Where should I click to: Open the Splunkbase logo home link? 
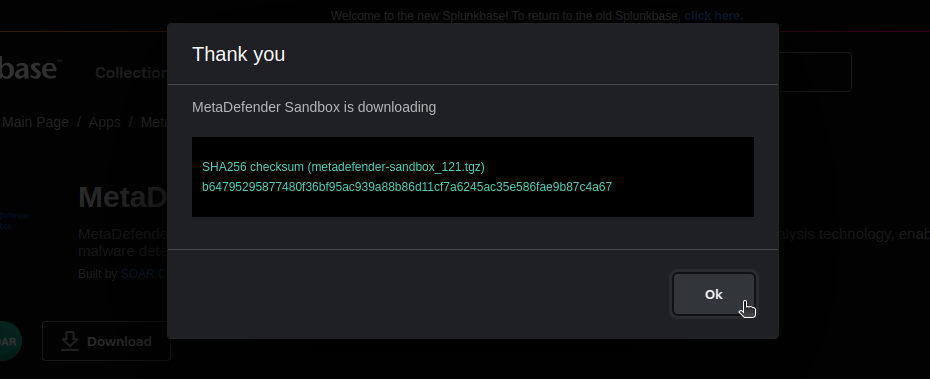click(28, 69)
